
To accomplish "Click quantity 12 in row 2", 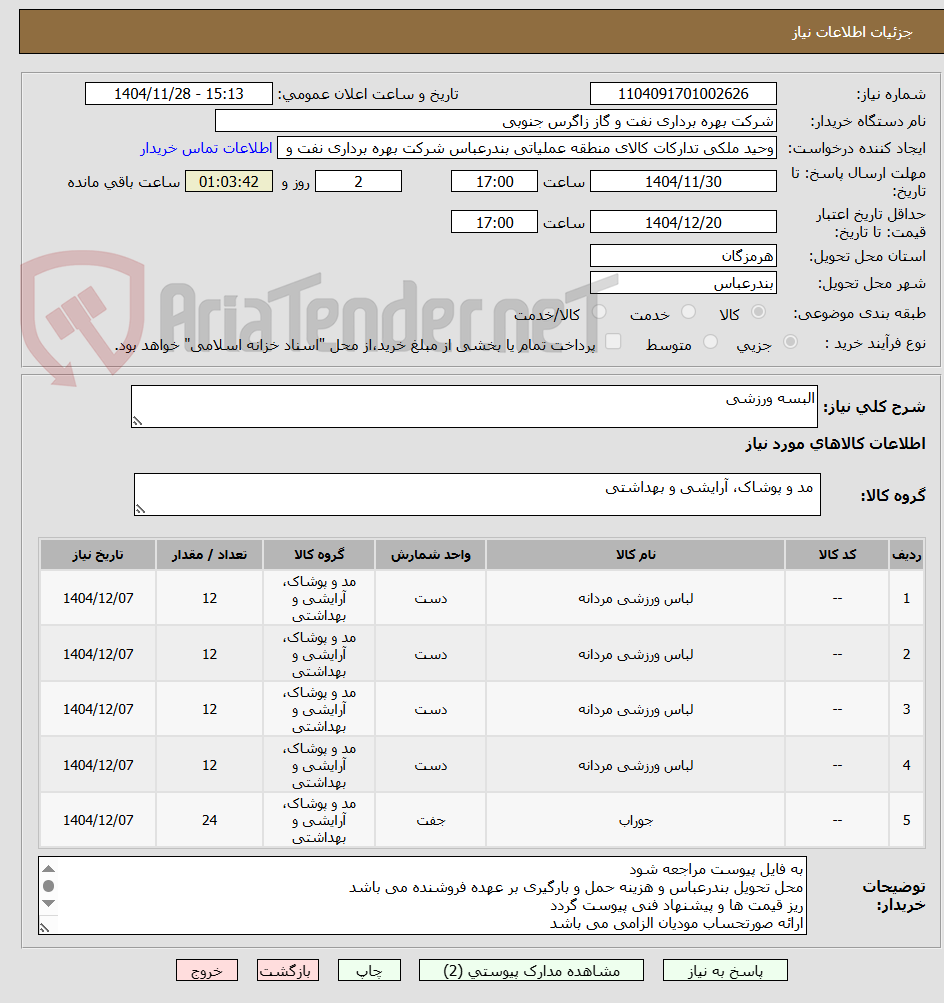I will pyautogui.click(x=210, y=654).
